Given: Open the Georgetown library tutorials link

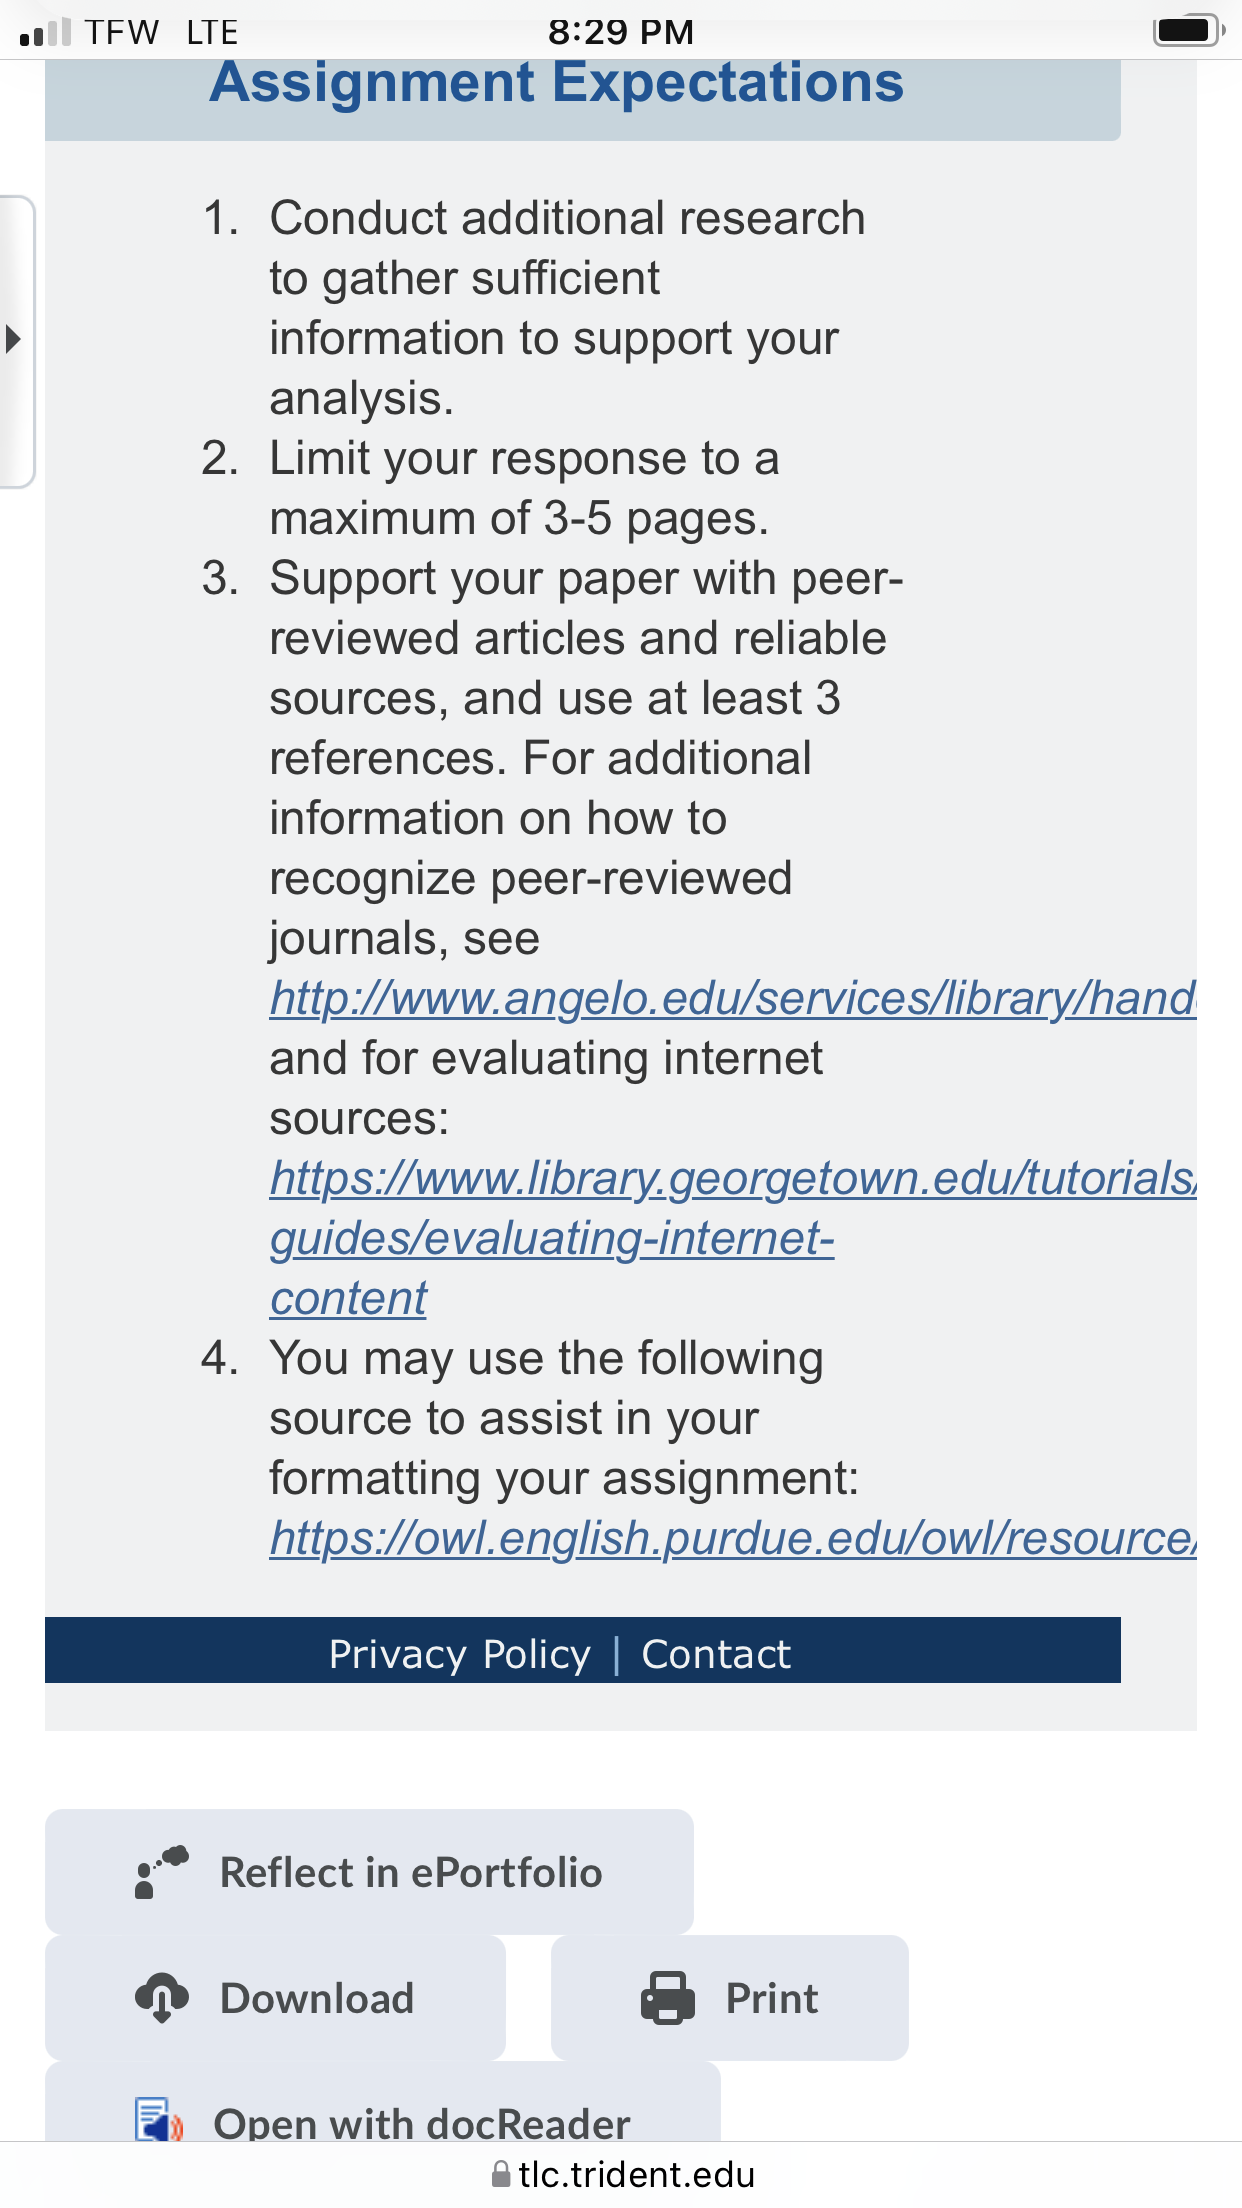Looking at the screenshot, I should click(733, 1178).
